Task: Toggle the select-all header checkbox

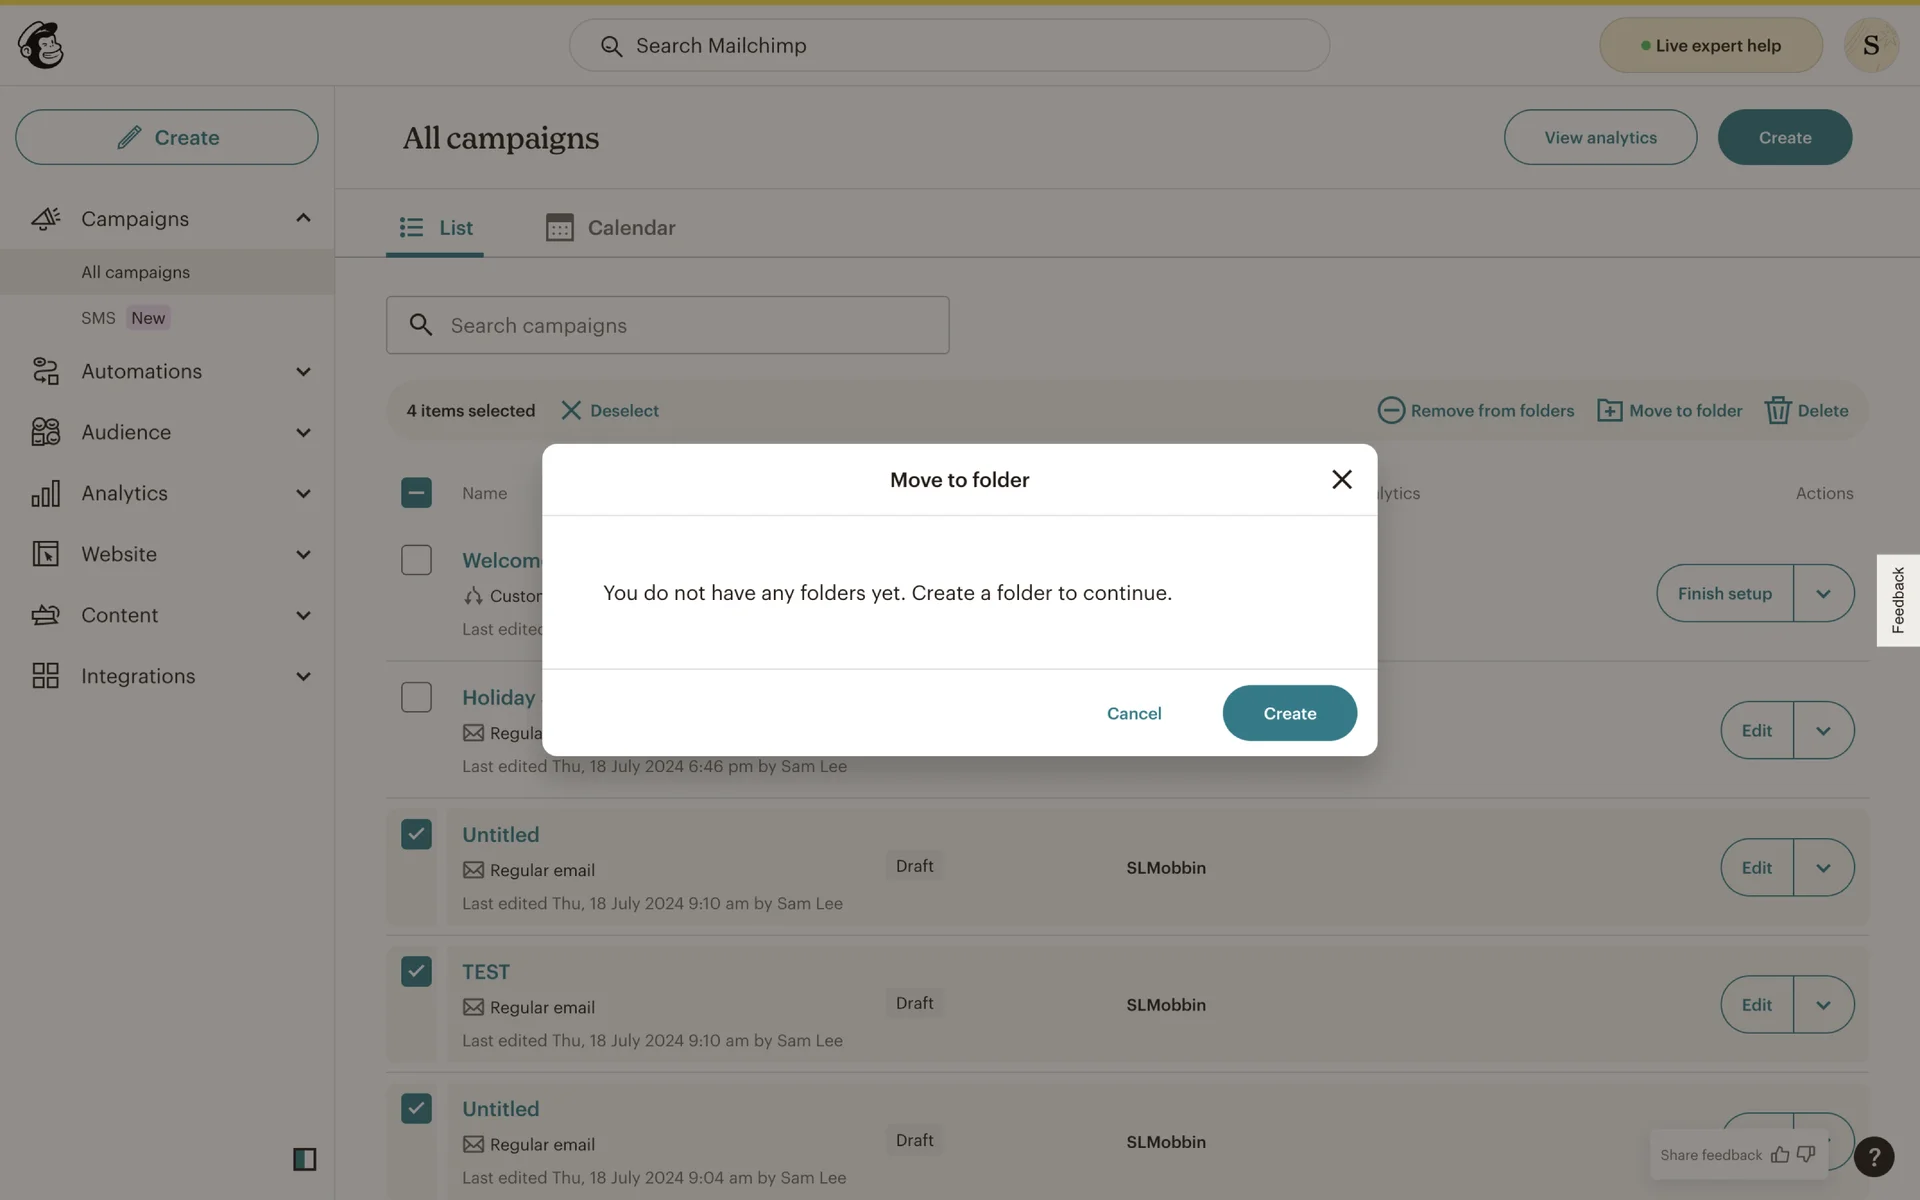Action: pos(416,493)
